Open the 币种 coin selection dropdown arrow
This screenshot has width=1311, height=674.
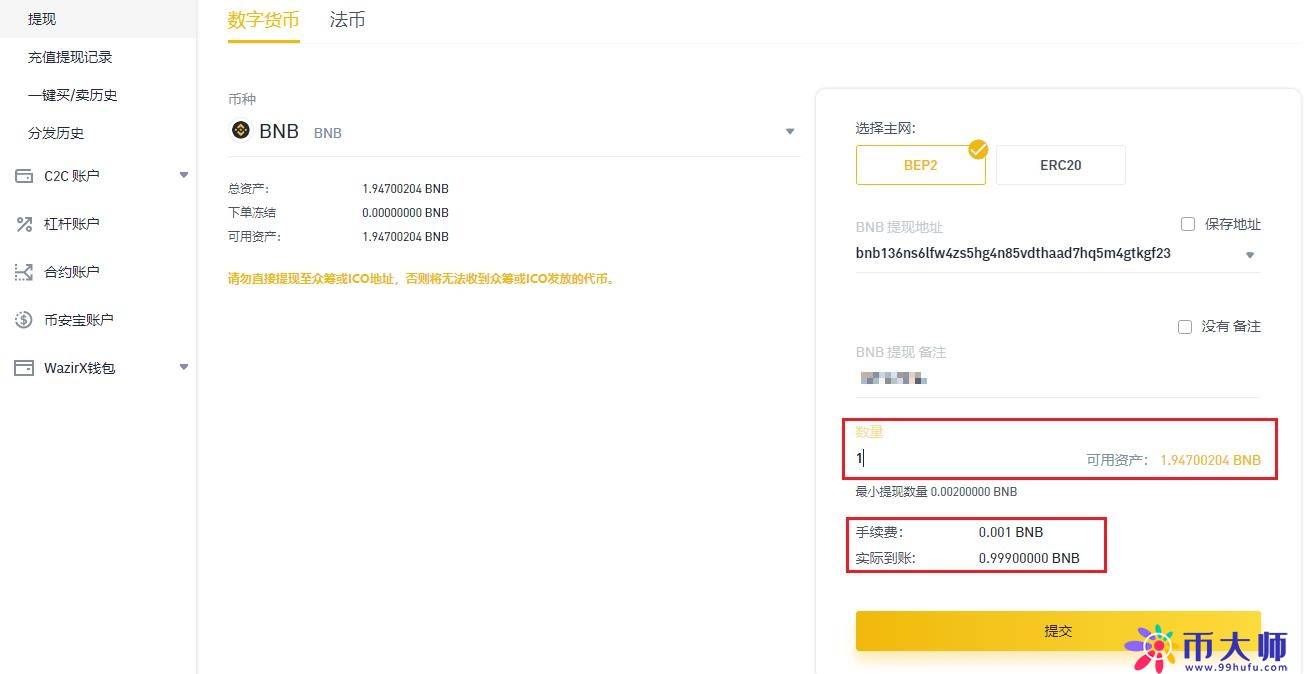(x=790, y=132)
